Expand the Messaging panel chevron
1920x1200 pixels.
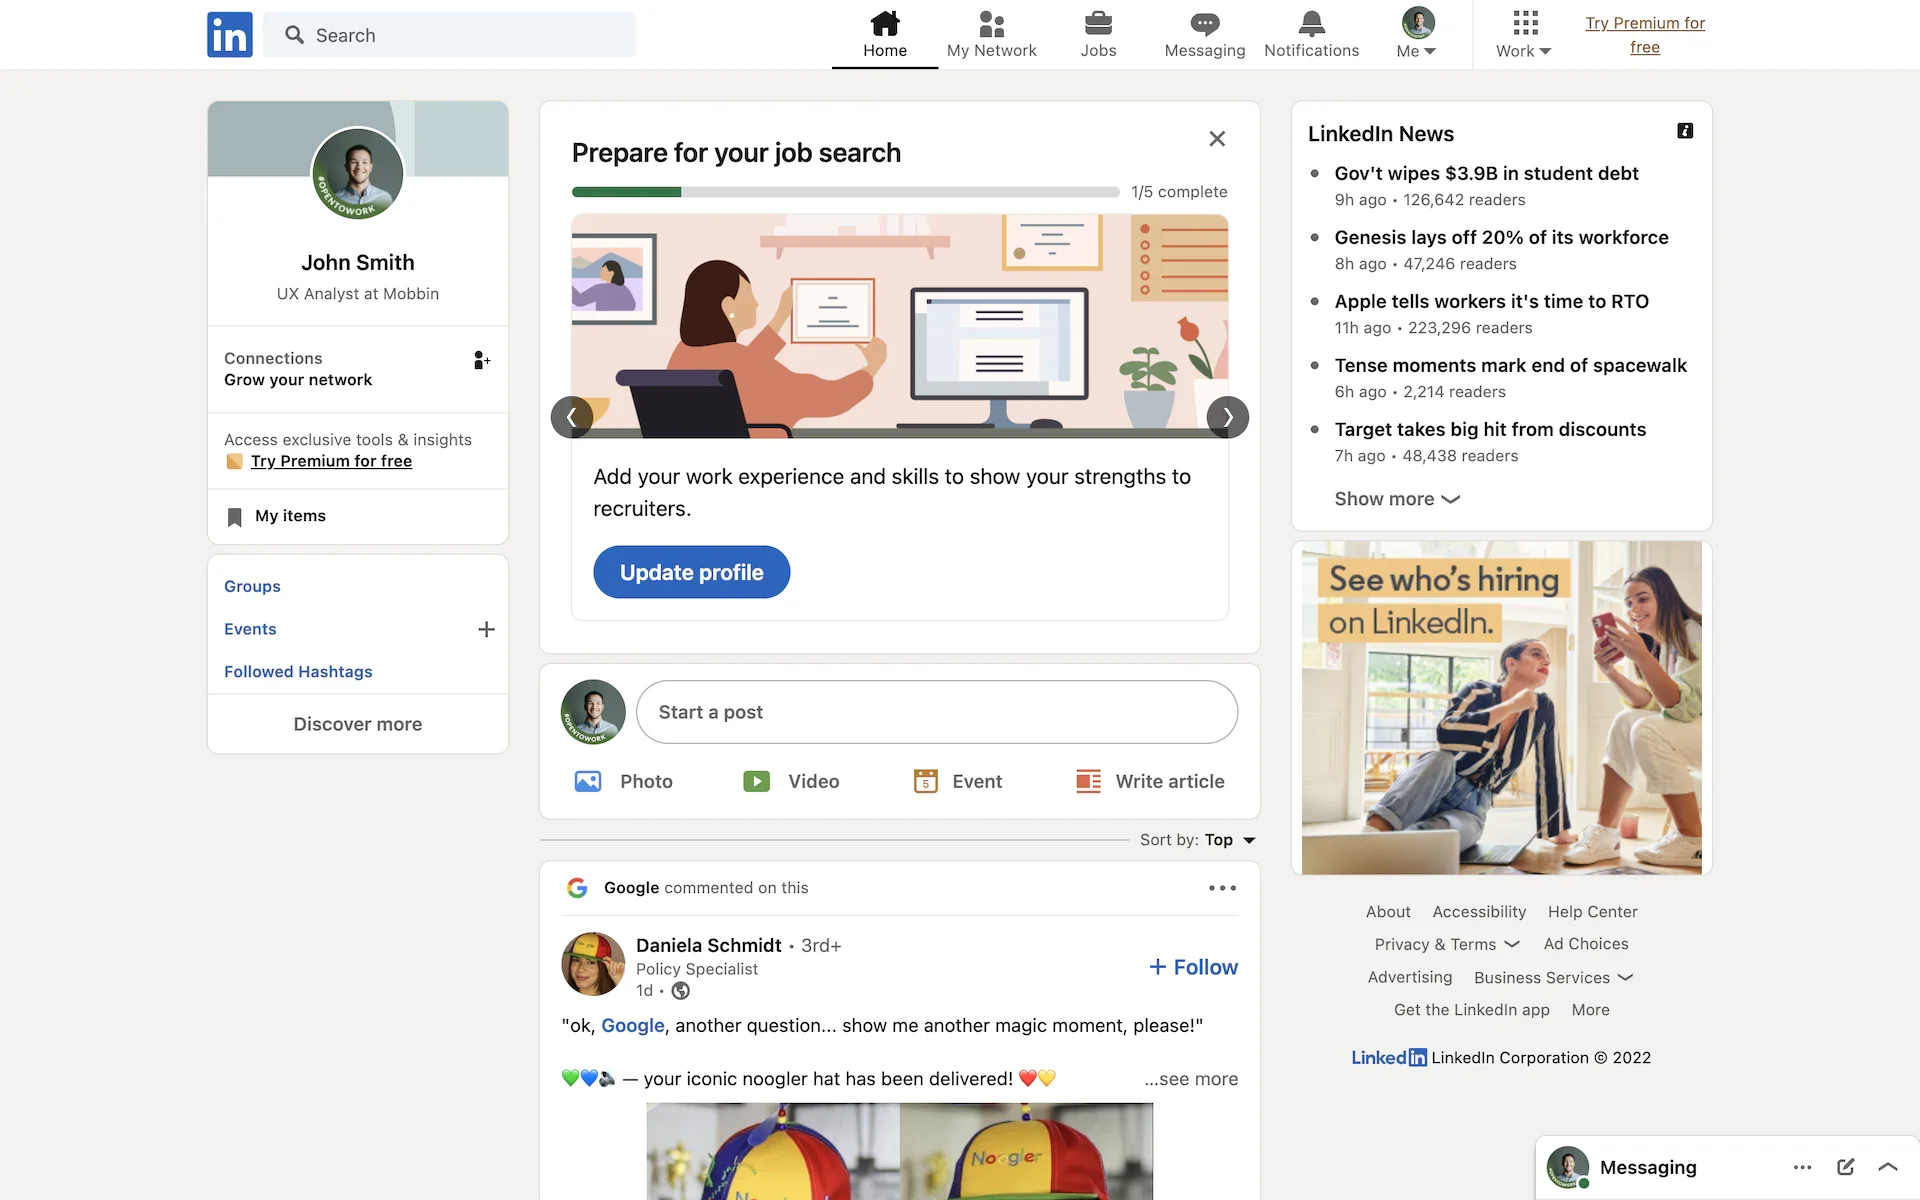pyautogui.click(x=1888, y=1167)
